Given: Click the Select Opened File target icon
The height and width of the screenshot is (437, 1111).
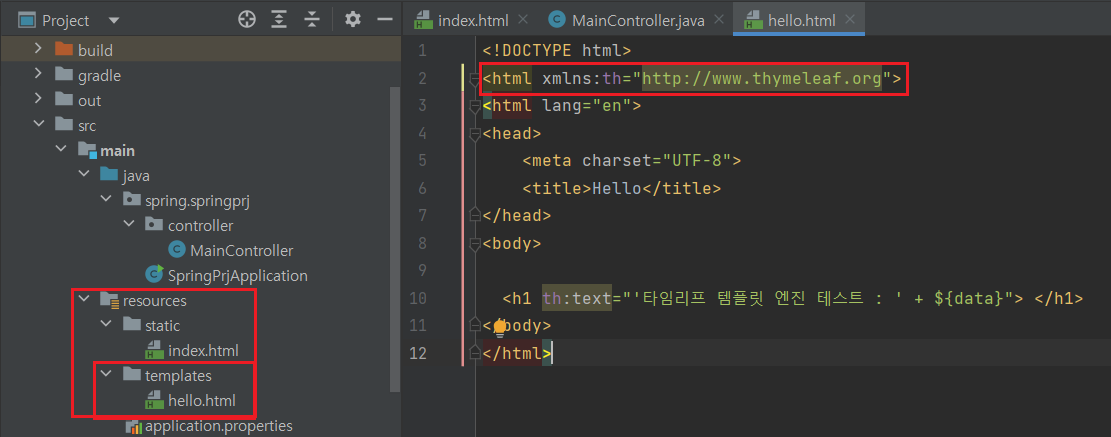Looking at the screenshot, I should tap(246, 20).
